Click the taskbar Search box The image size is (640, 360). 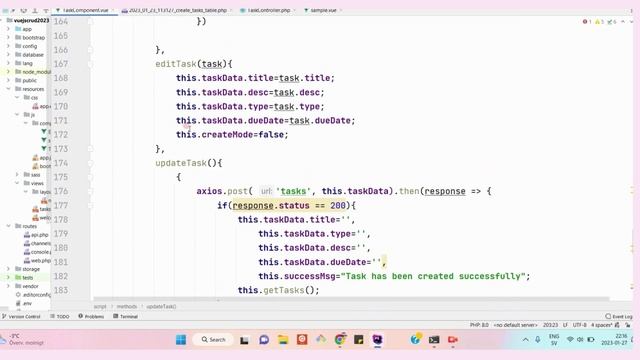pos(213,340)
